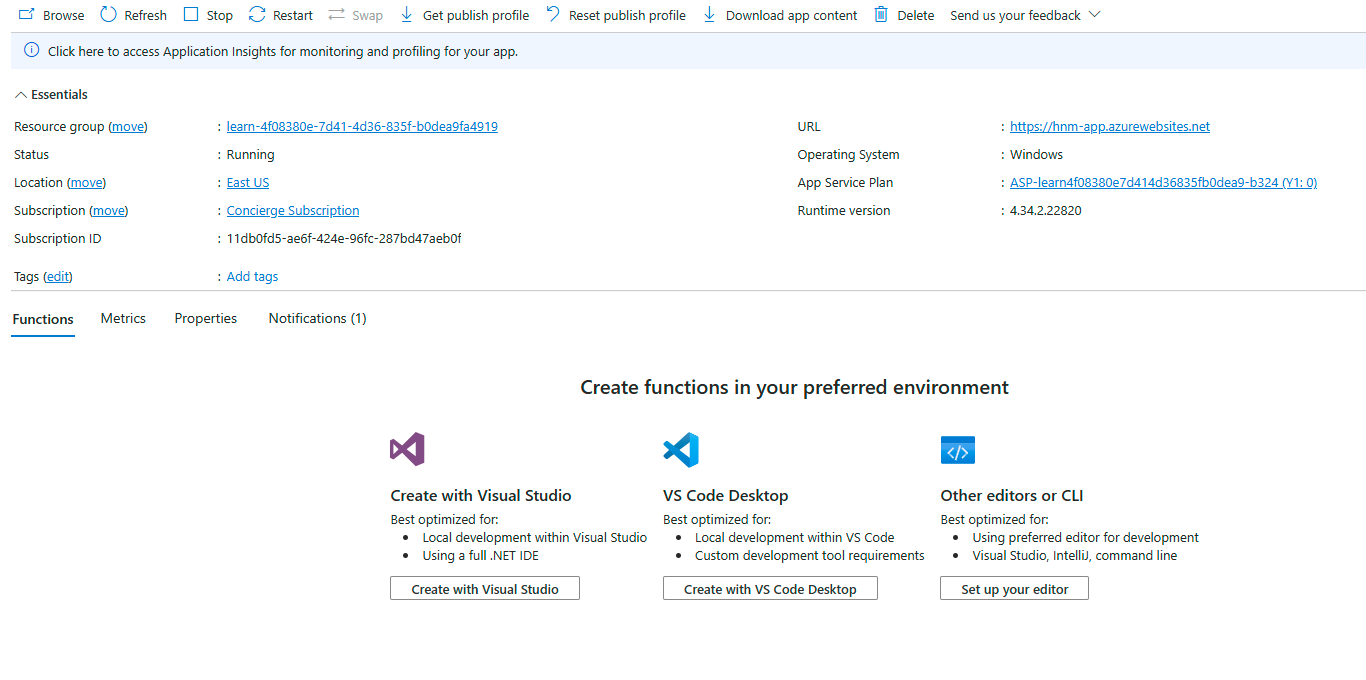Click edit link next to Tags
1366x680 pixels.
coord(59,277)
